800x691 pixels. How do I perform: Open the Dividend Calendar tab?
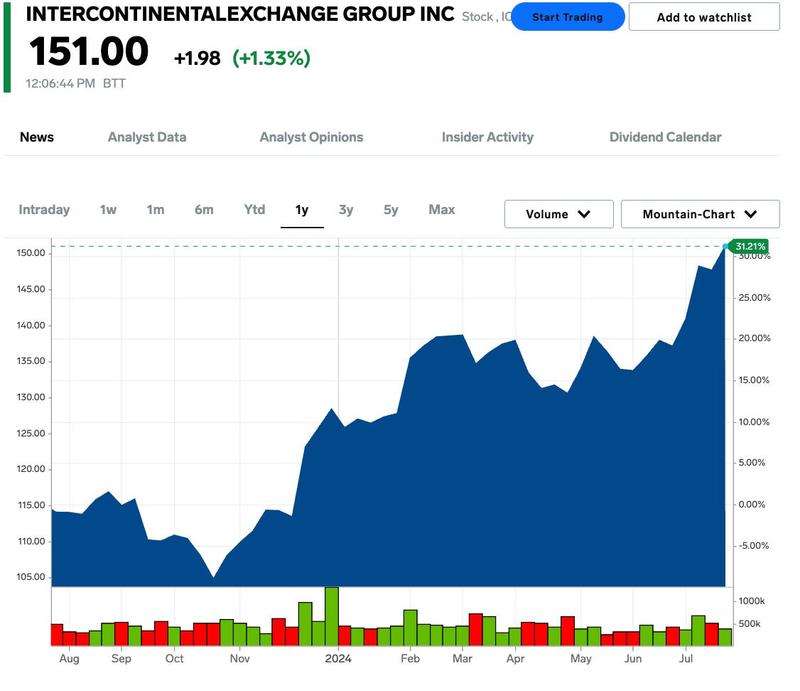[x=665, y=137]
